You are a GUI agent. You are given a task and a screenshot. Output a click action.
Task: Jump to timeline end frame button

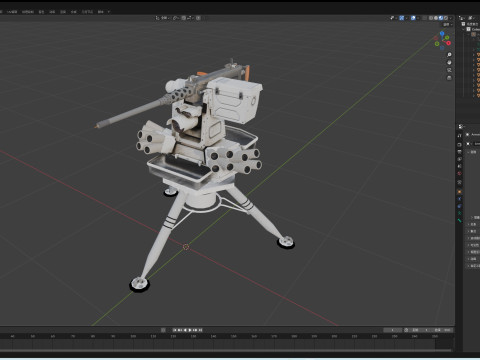tap(201, 330)
